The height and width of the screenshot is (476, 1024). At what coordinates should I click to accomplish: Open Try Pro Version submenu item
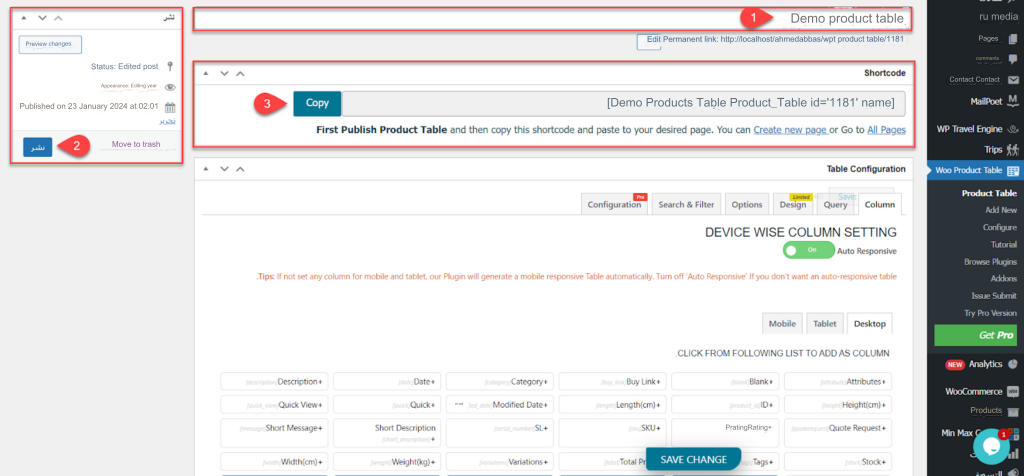(x=991, y=313)
